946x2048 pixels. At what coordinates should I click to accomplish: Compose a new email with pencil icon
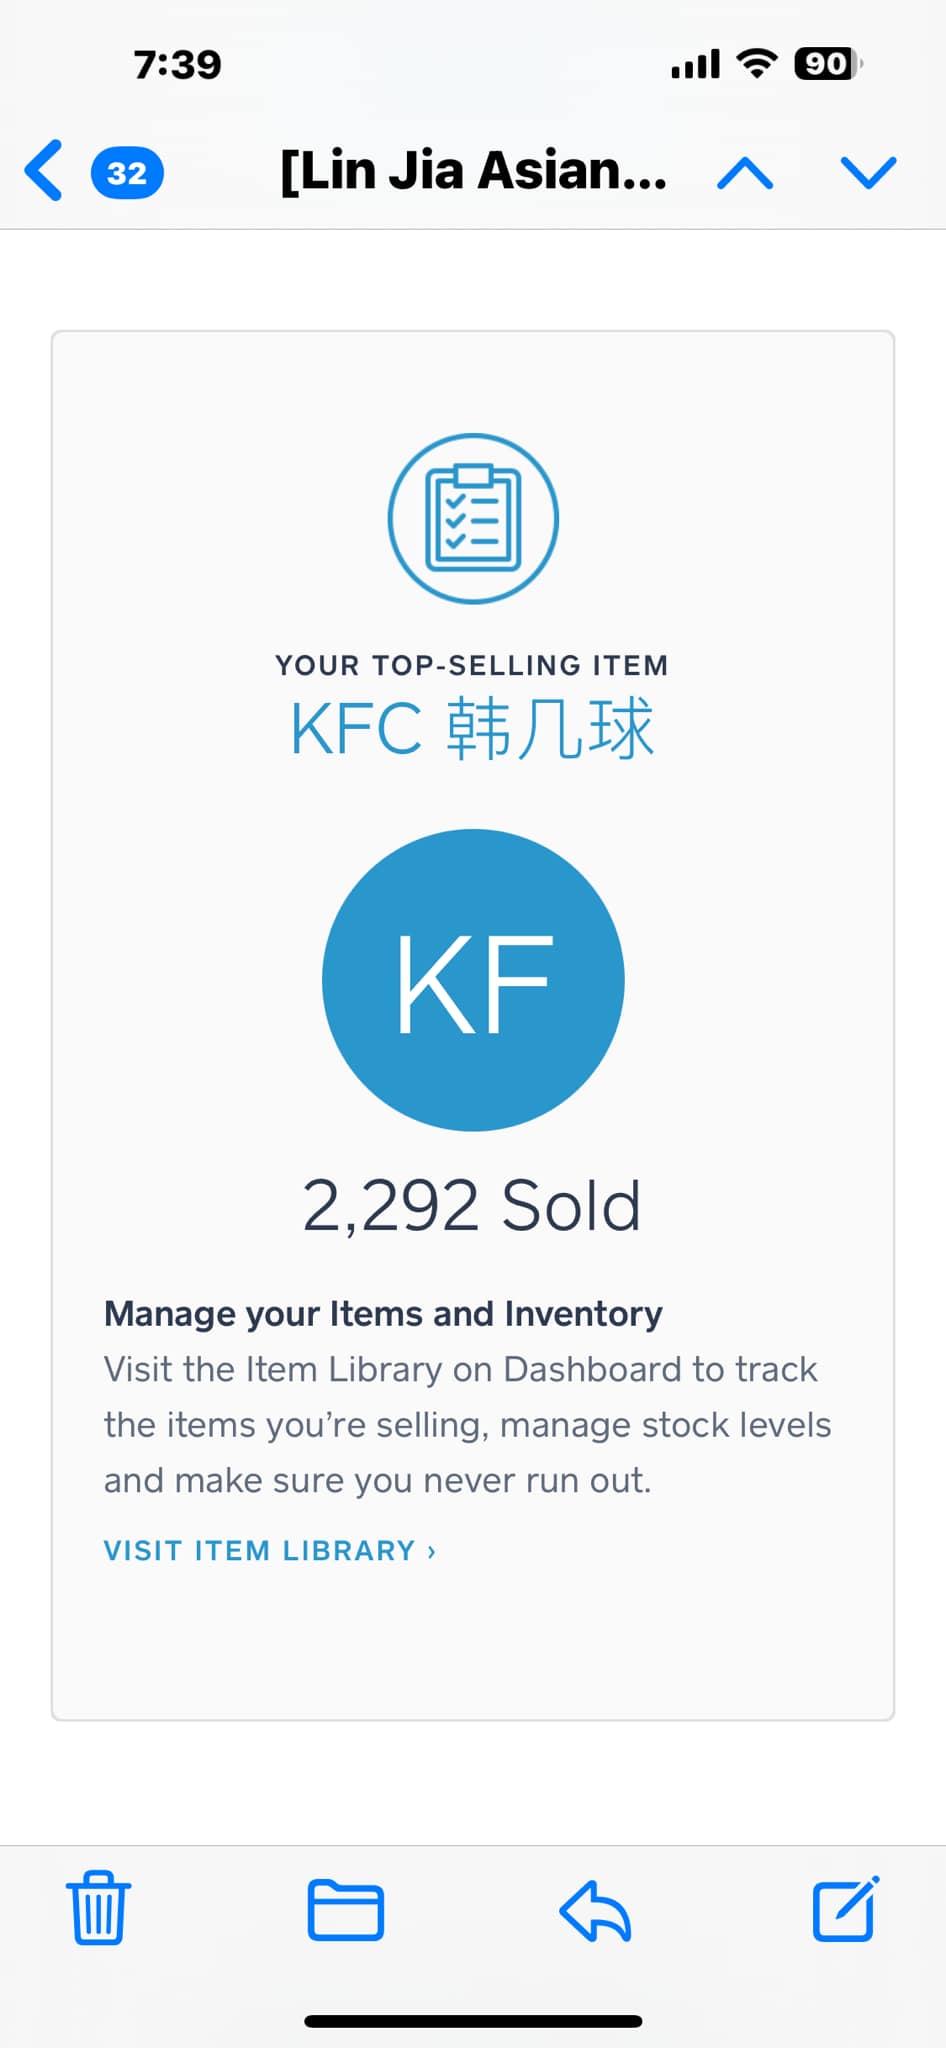846,1908
